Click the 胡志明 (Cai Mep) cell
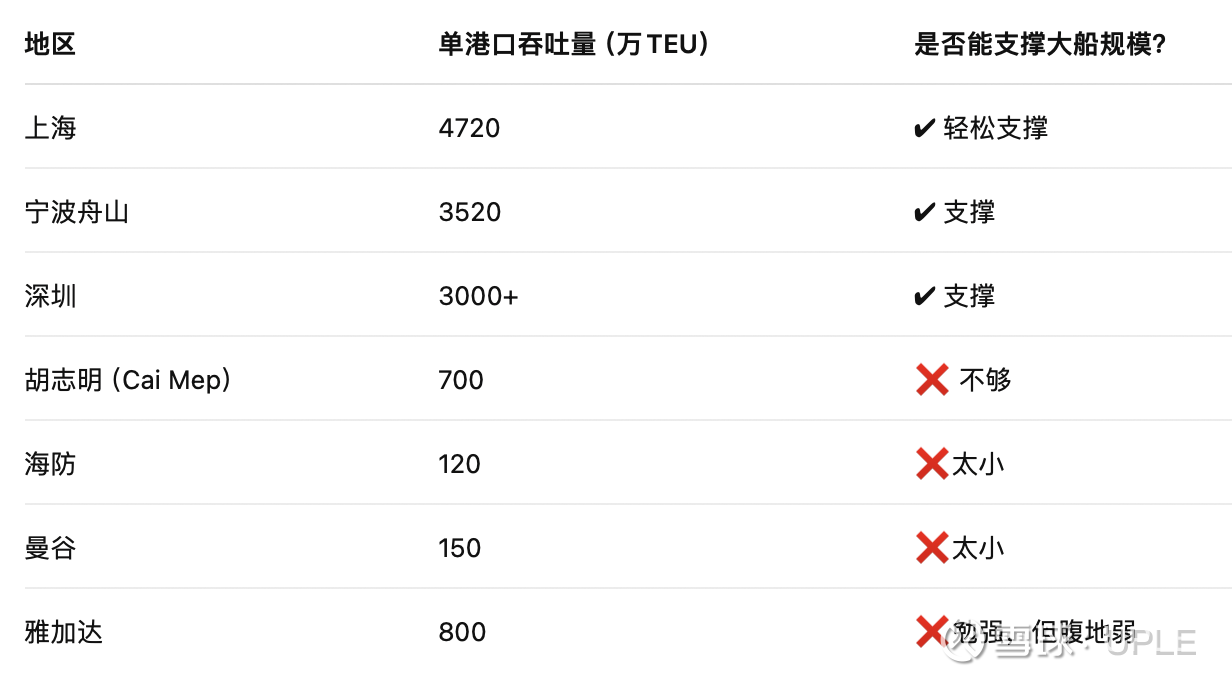The image size is (1232, 680). pos(128,381)
